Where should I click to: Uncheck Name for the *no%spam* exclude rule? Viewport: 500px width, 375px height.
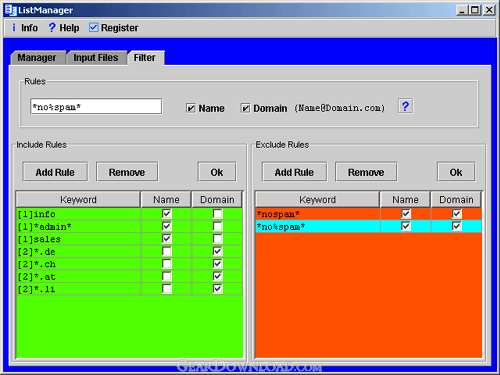click(x=406, y=226)
